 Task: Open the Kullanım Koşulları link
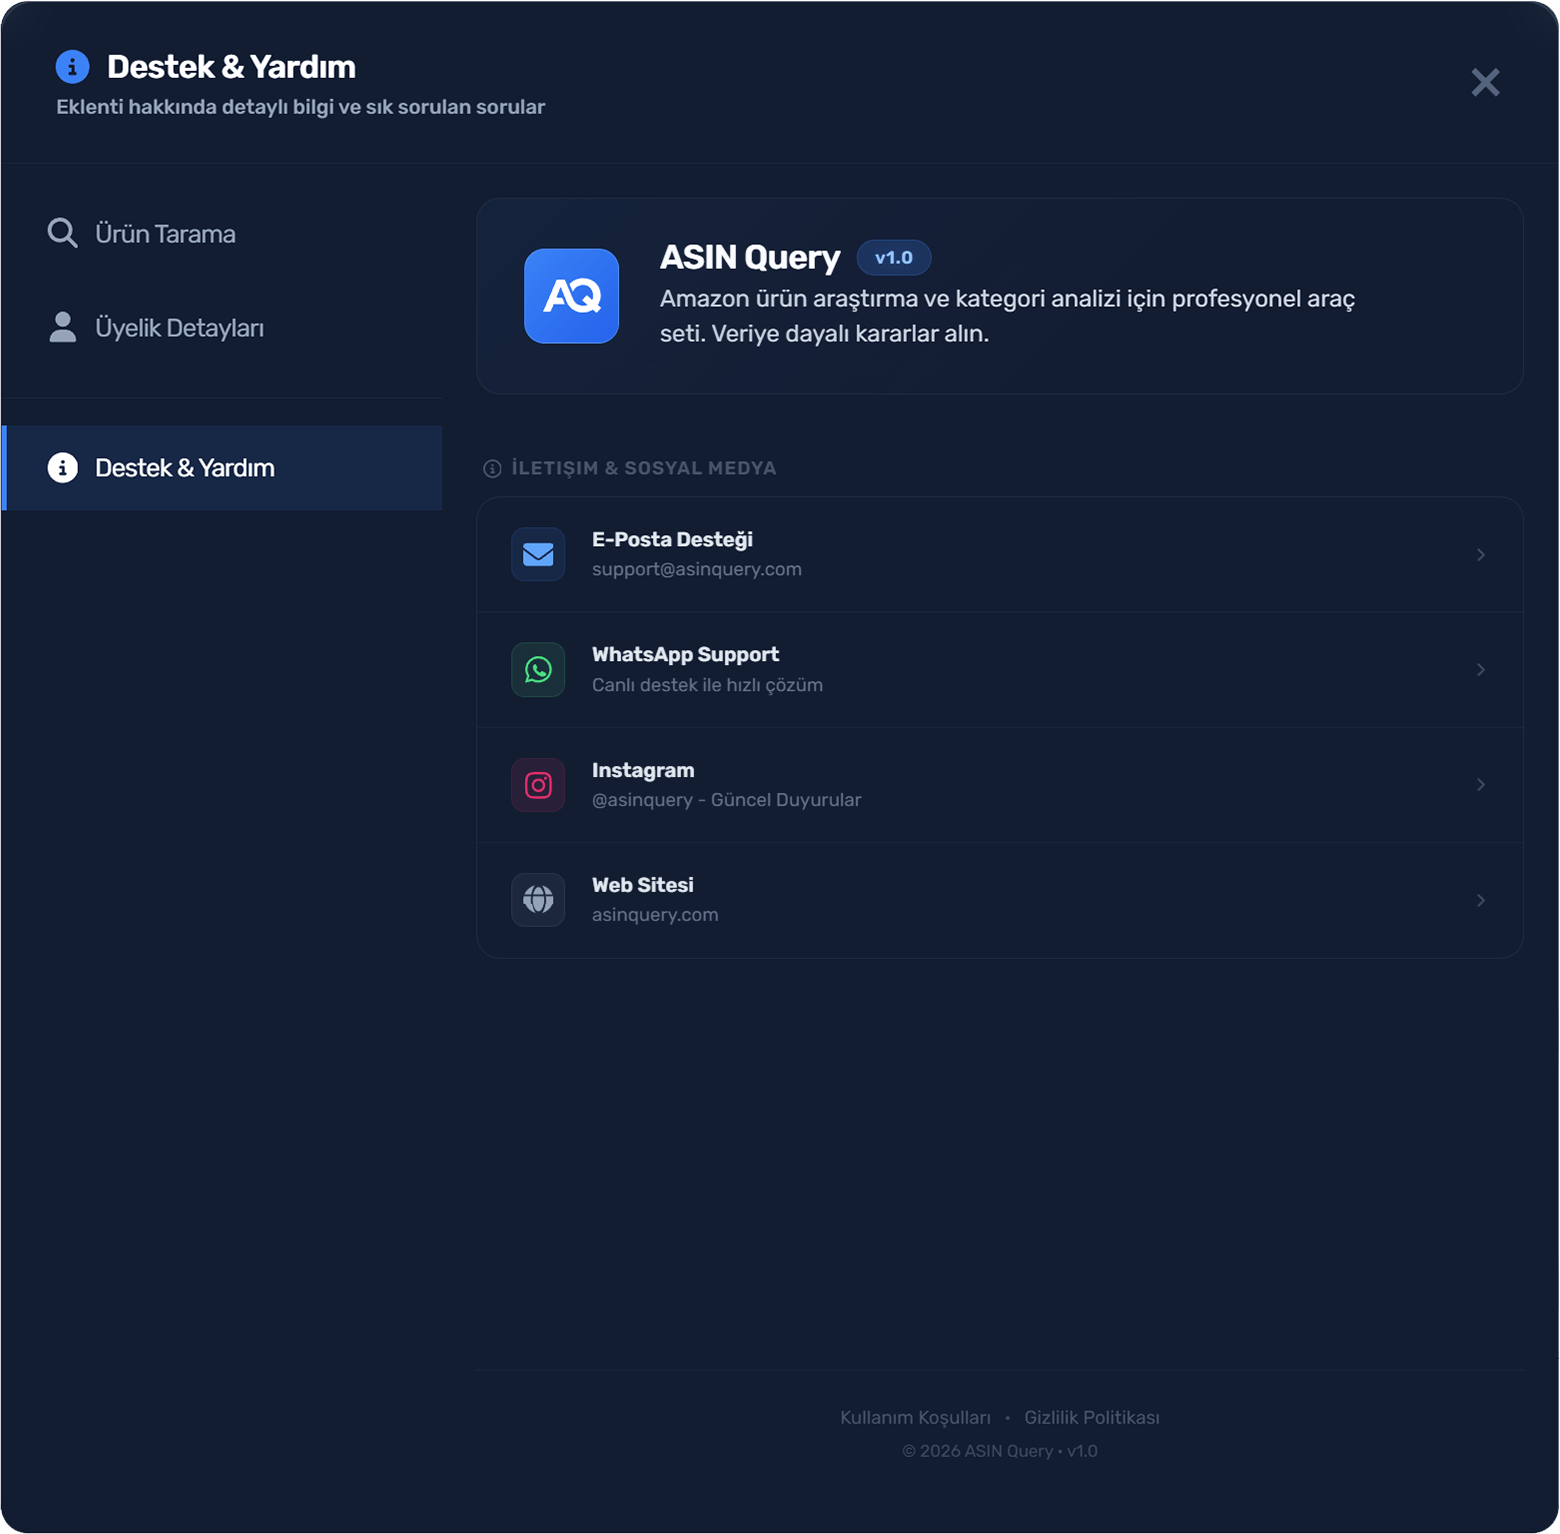915,1418
